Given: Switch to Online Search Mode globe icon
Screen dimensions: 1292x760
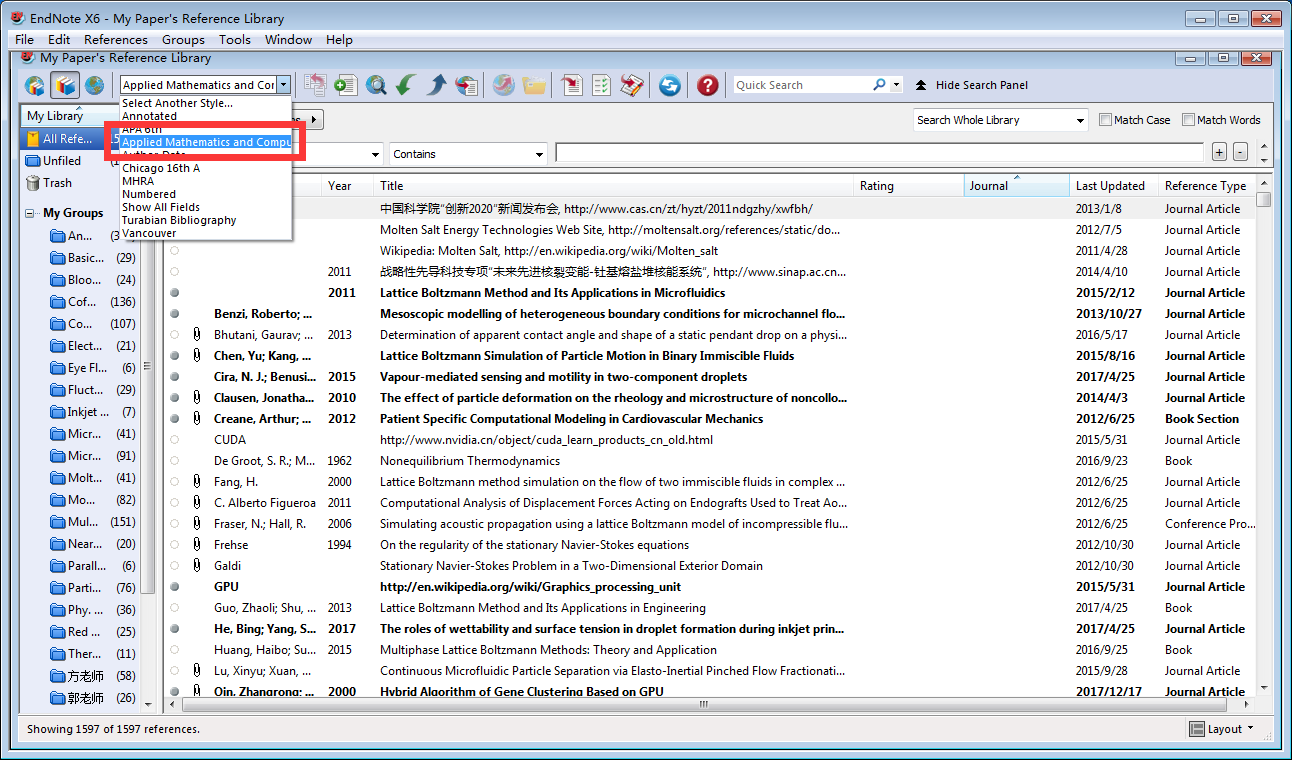Looking at the screenshot, I should coord(94,85).
